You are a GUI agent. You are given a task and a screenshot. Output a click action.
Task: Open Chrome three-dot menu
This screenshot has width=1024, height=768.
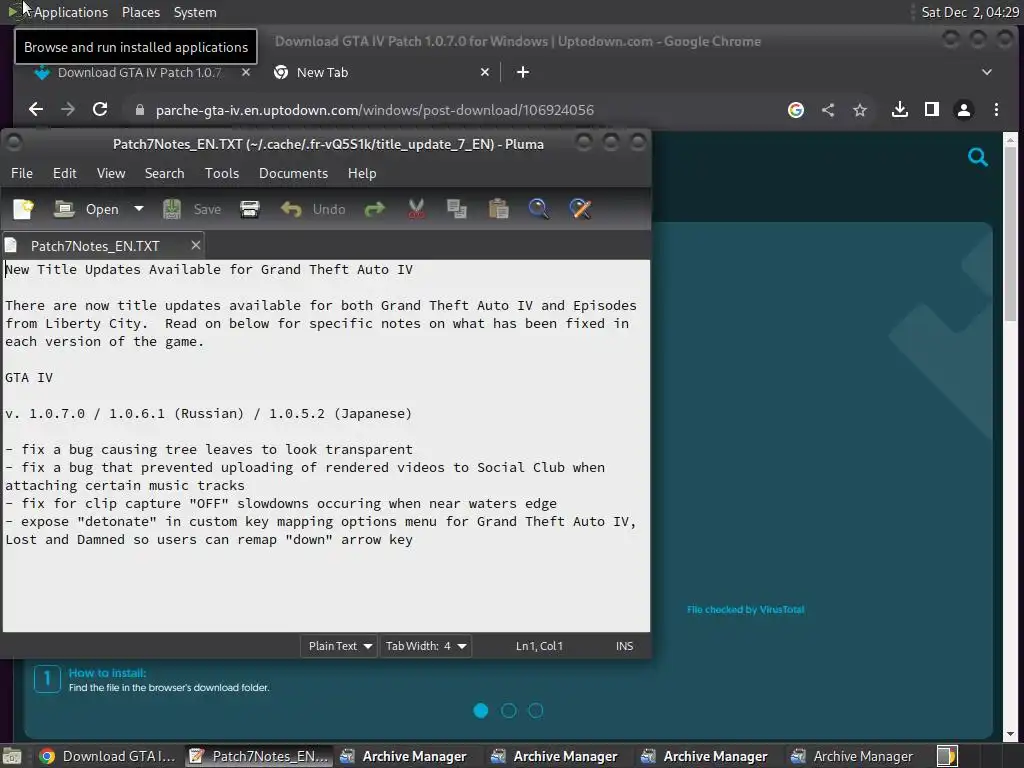pos(996,110)
